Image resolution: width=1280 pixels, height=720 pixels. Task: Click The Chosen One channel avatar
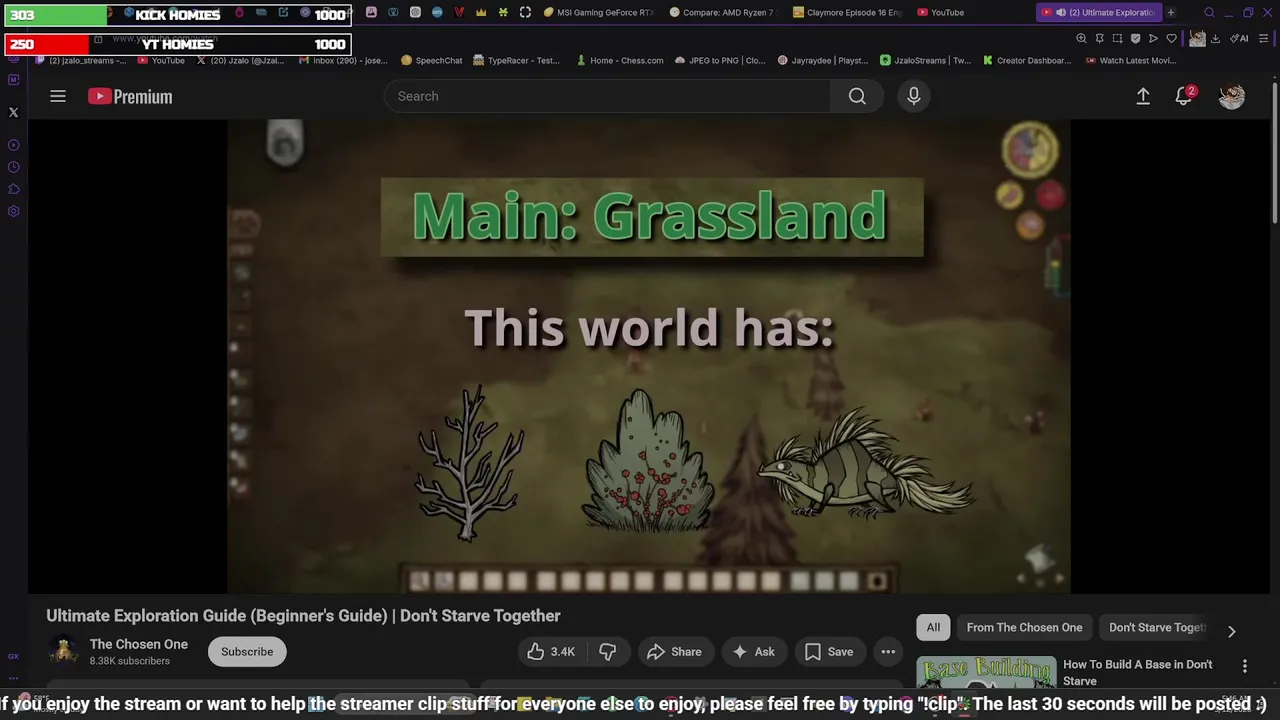[63, 652]
